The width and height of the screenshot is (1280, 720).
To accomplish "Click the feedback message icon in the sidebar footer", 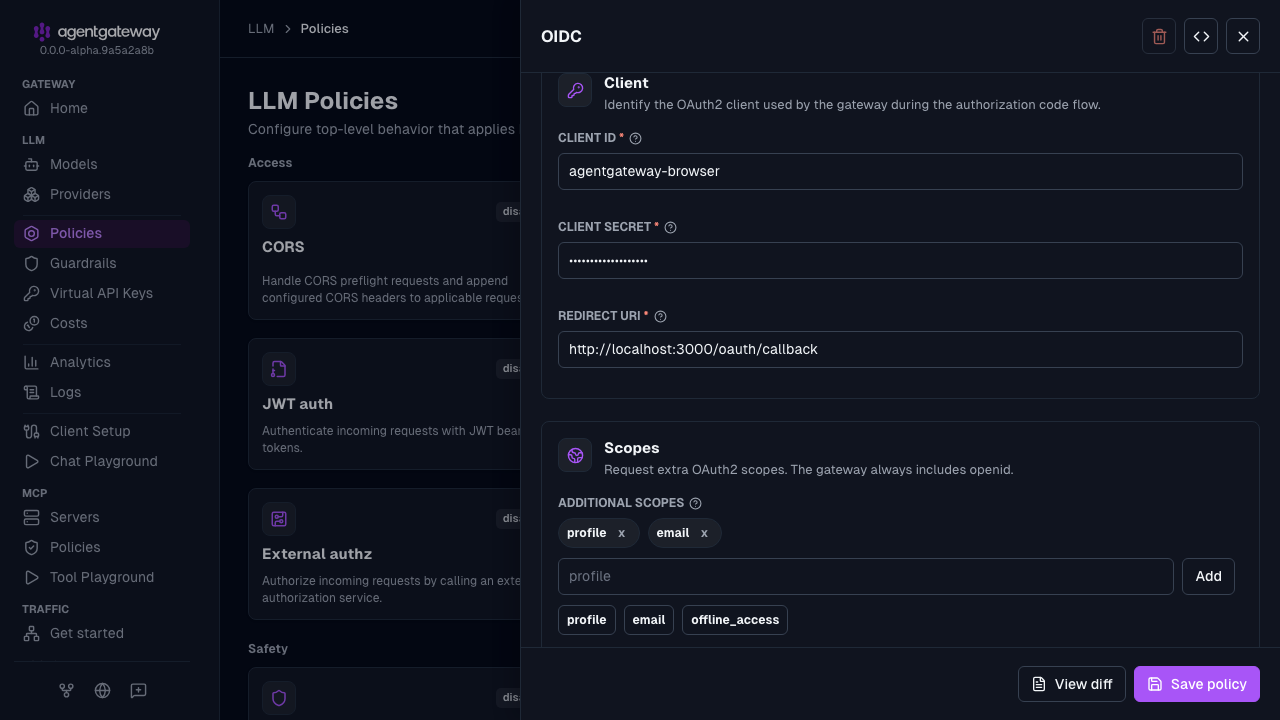I will coord(138,690).
